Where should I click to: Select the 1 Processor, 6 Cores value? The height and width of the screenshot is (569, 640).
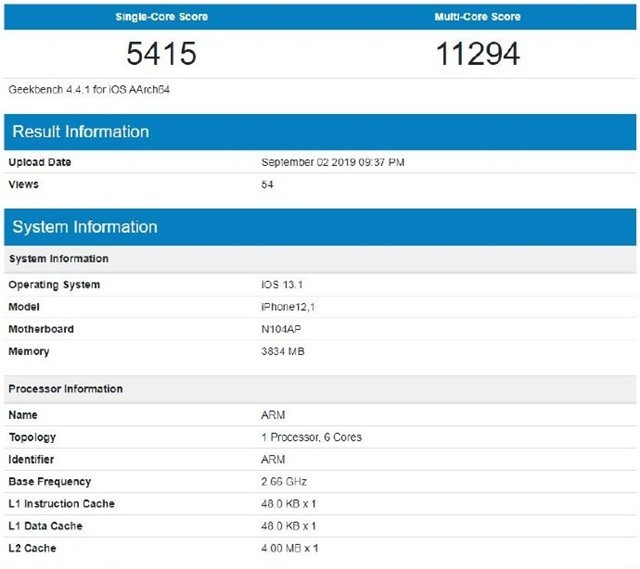(x=311, y=437)
